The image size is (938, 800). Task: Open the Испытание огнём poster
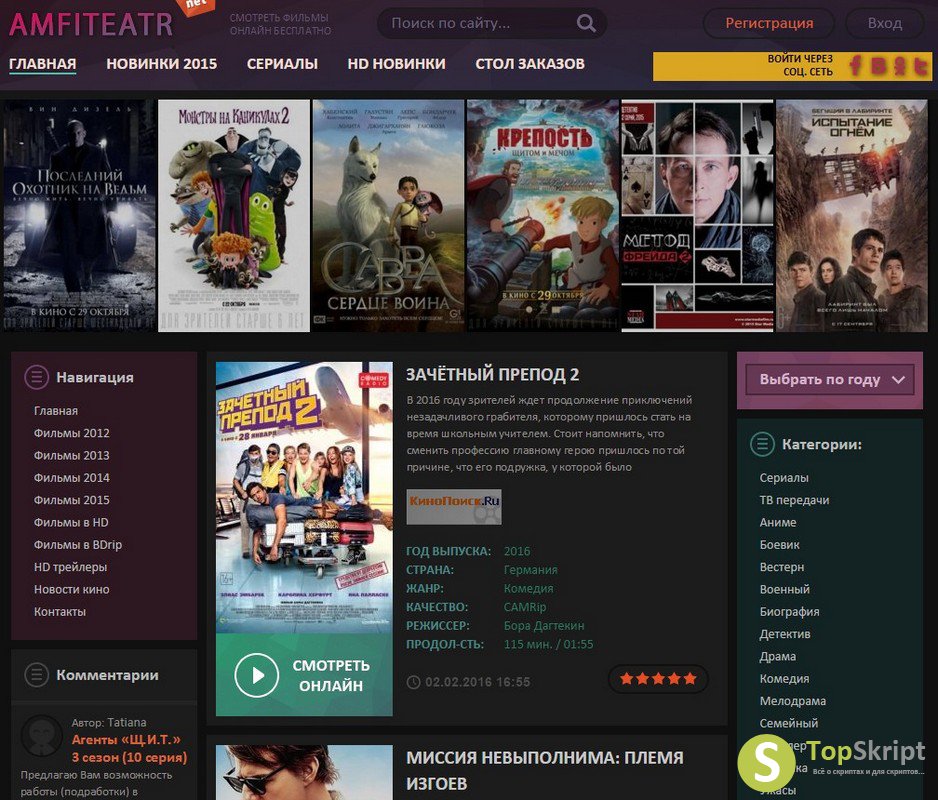click(x=852, y=215)
